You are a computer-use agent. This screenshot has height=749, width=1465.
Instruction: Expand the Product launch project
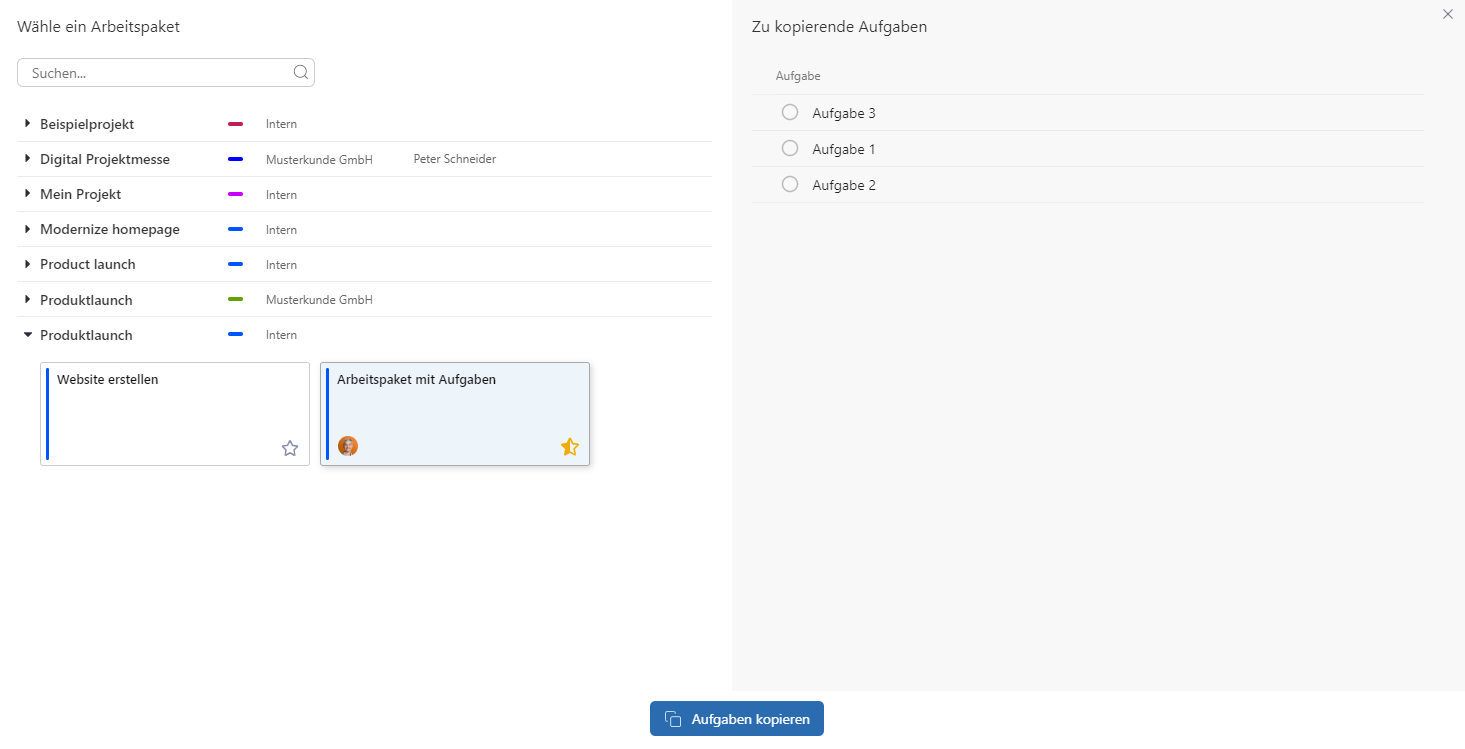(28, 263)
